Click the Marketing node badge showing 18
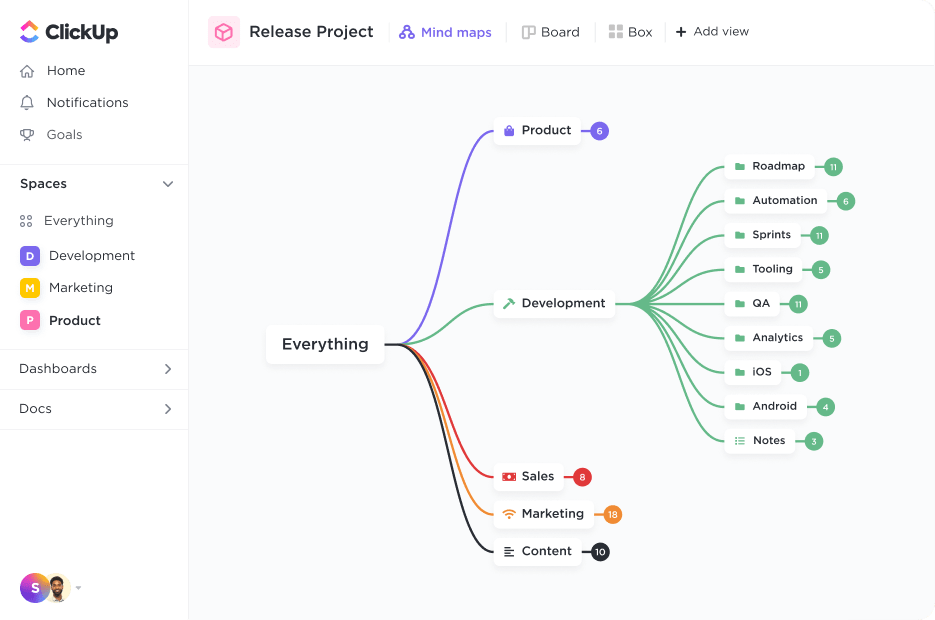935x620 pixels. click(611, 514)
